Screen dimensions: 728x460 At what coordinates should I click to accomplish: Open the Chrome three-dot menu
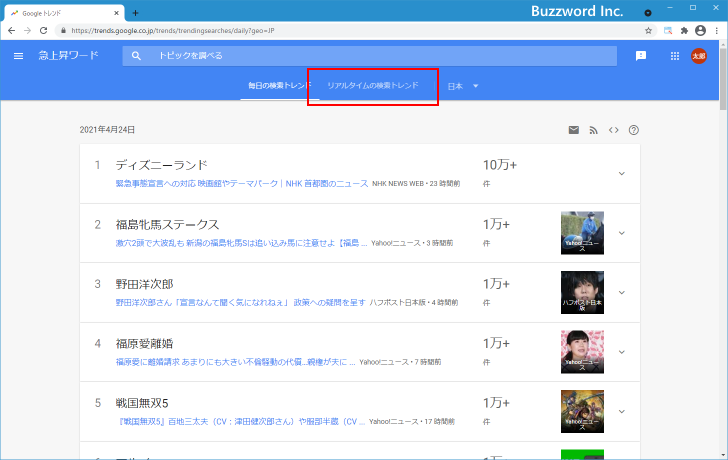(717, 31)
